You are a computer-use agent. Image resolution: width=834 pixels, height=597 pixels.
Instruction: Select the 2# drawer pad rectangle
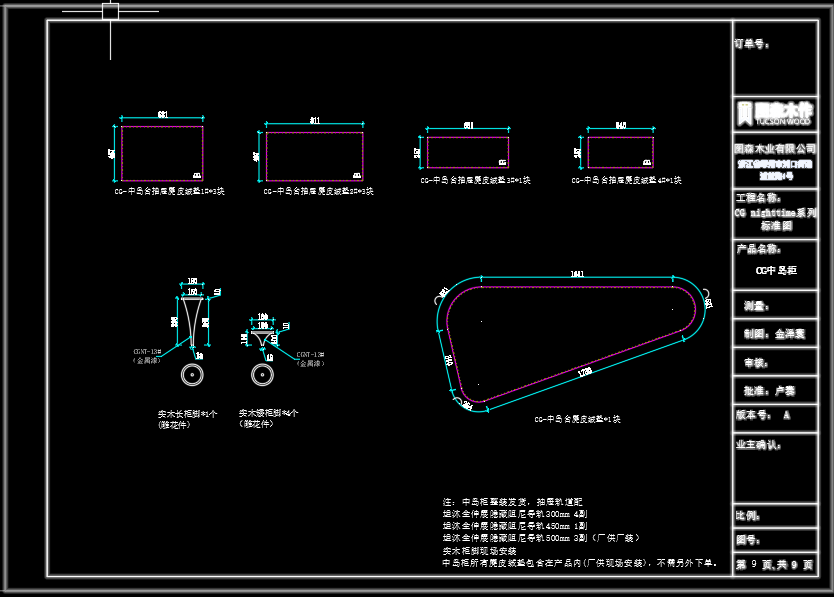pos(314,156)
